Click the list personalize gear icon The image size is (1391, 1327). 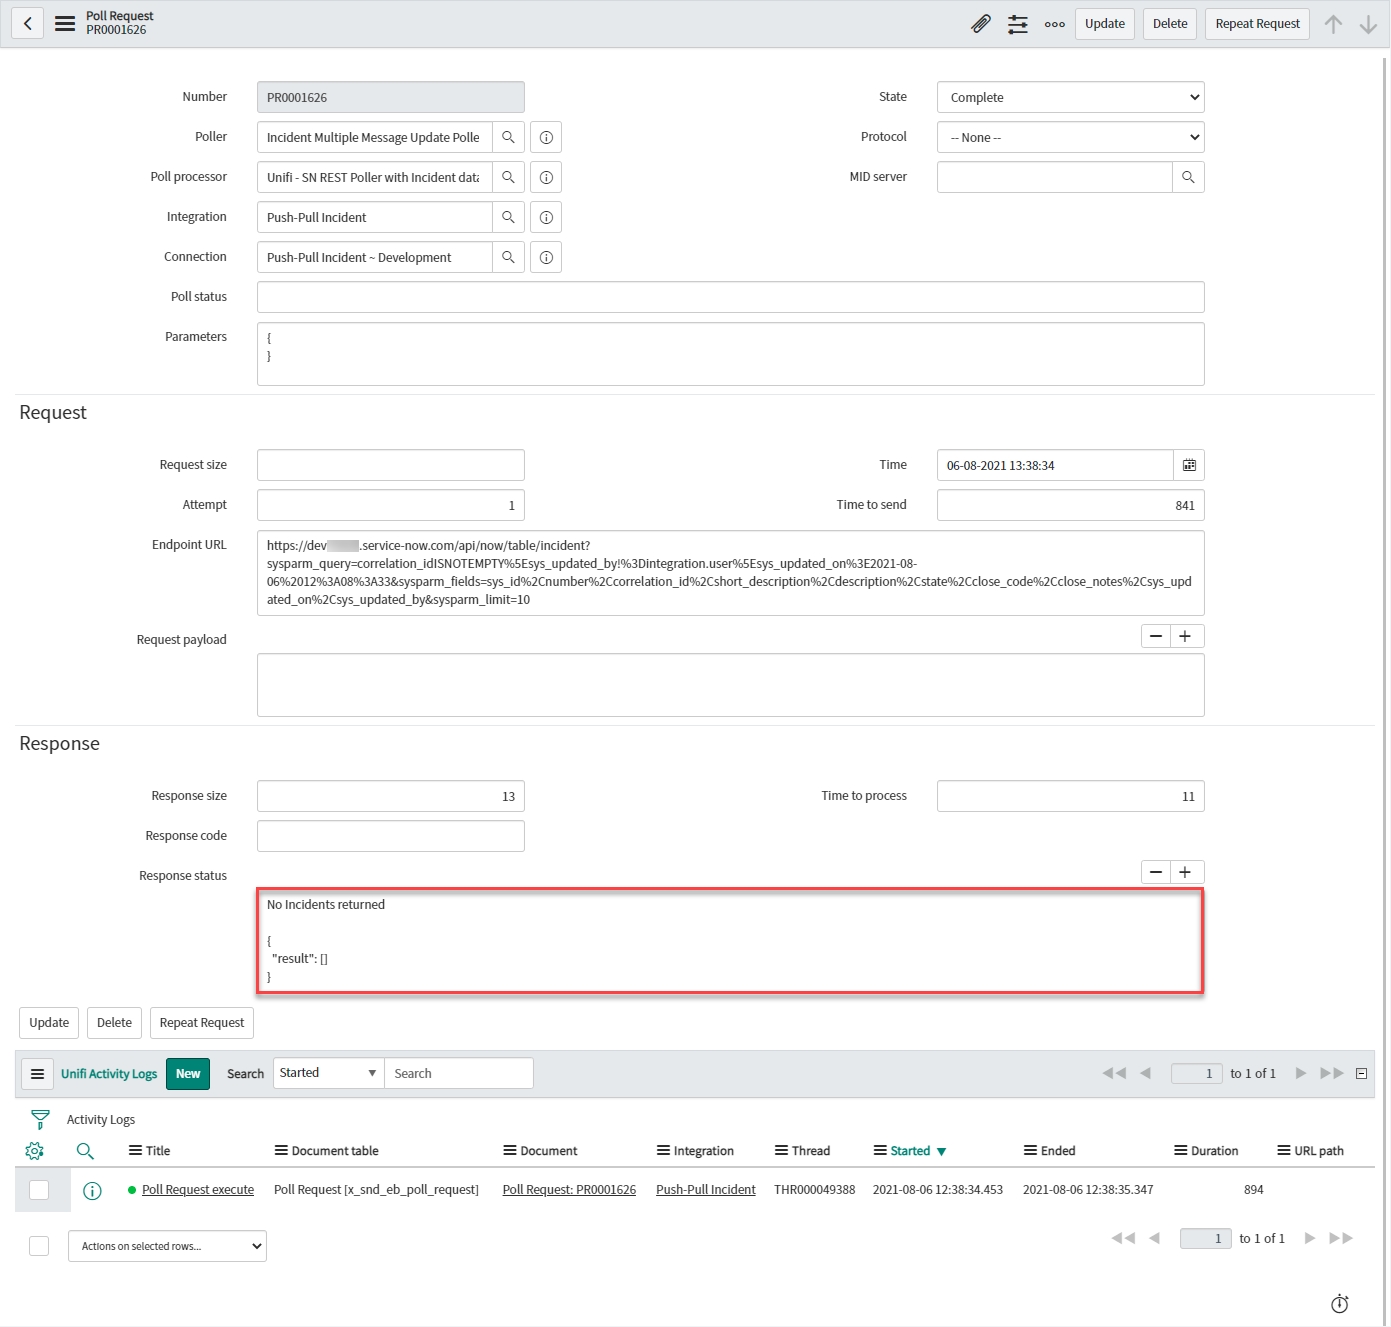[x=35, y=1151]
